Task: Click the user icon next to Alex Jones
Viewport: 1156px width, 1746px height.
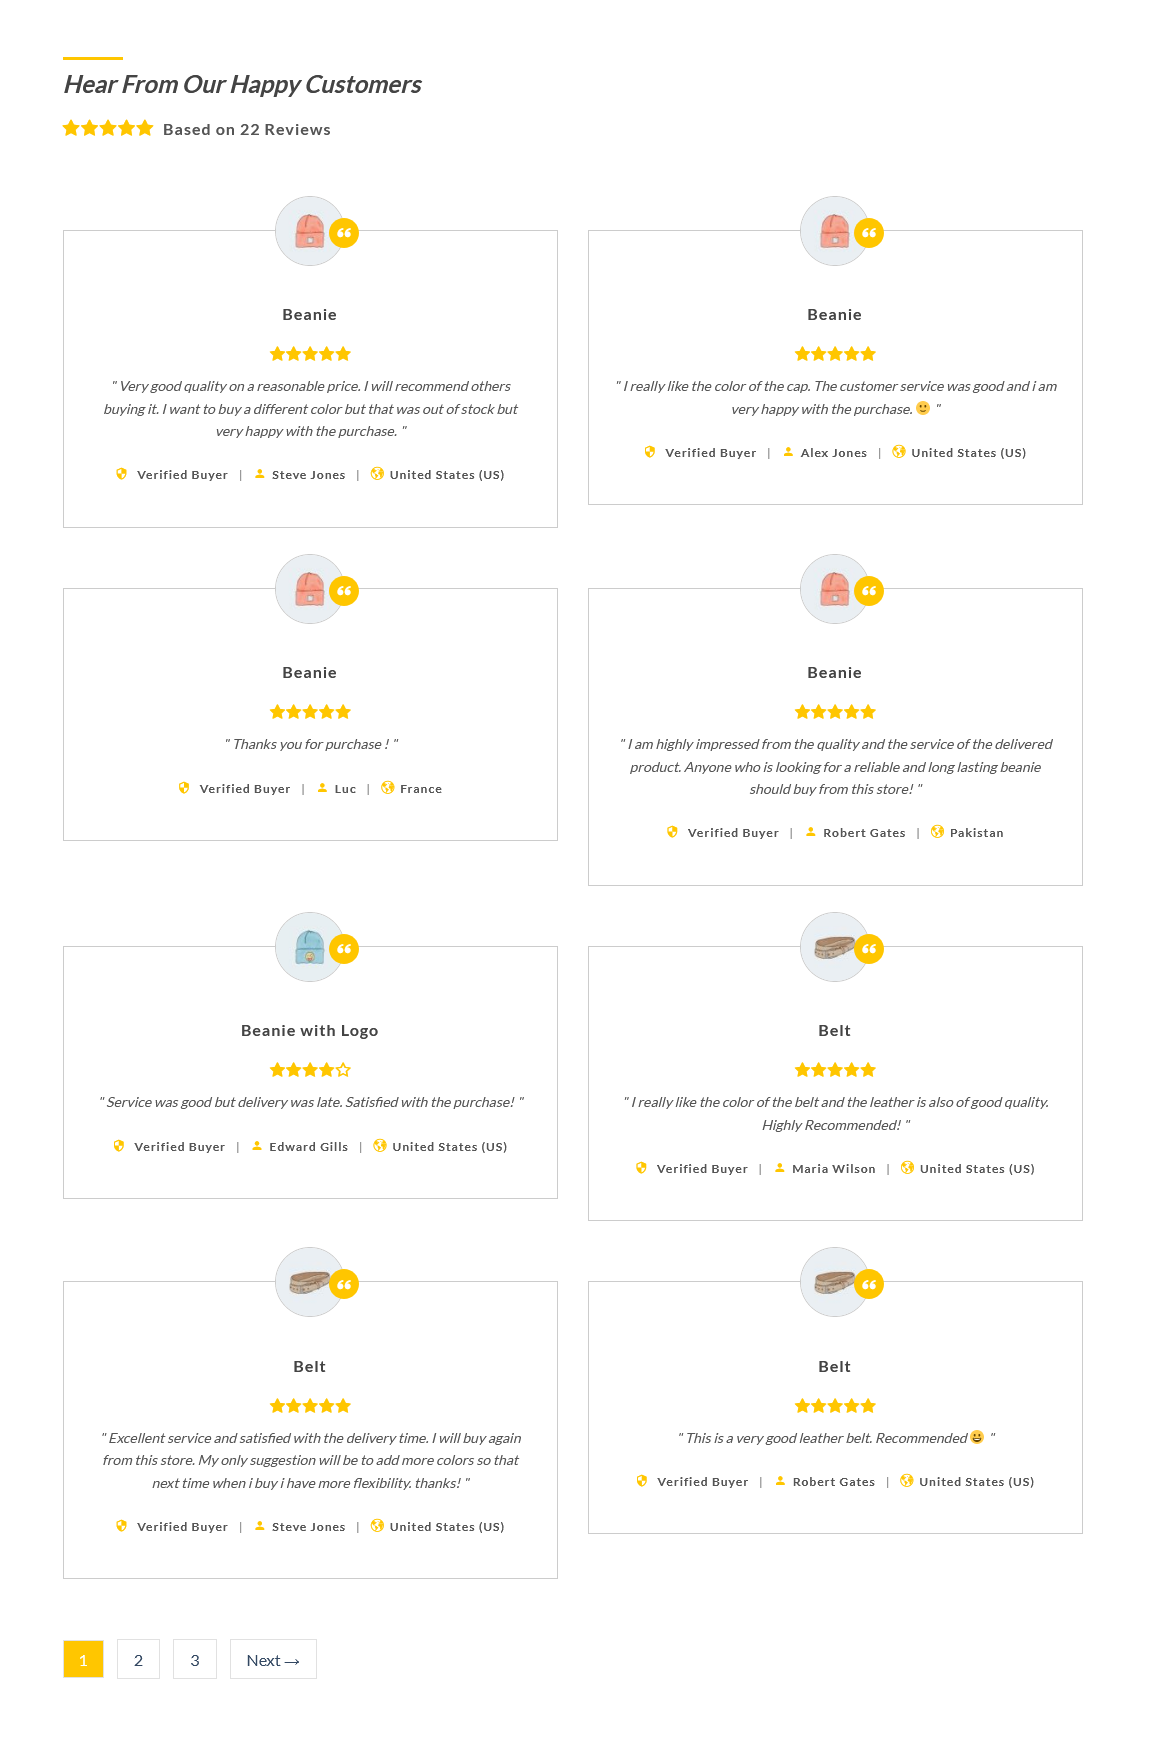Action: point(788,452)
